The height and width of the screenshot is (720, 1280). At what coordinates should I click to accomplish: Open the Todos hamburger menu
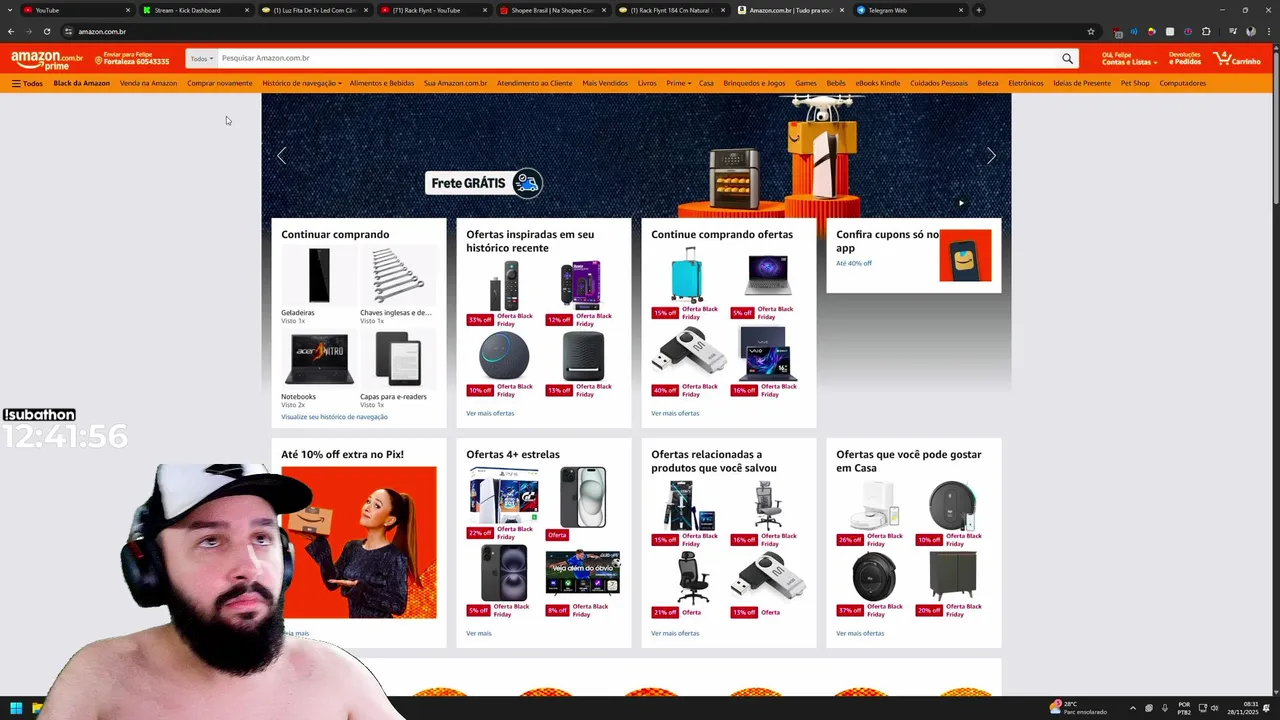(x=27, y=83)
